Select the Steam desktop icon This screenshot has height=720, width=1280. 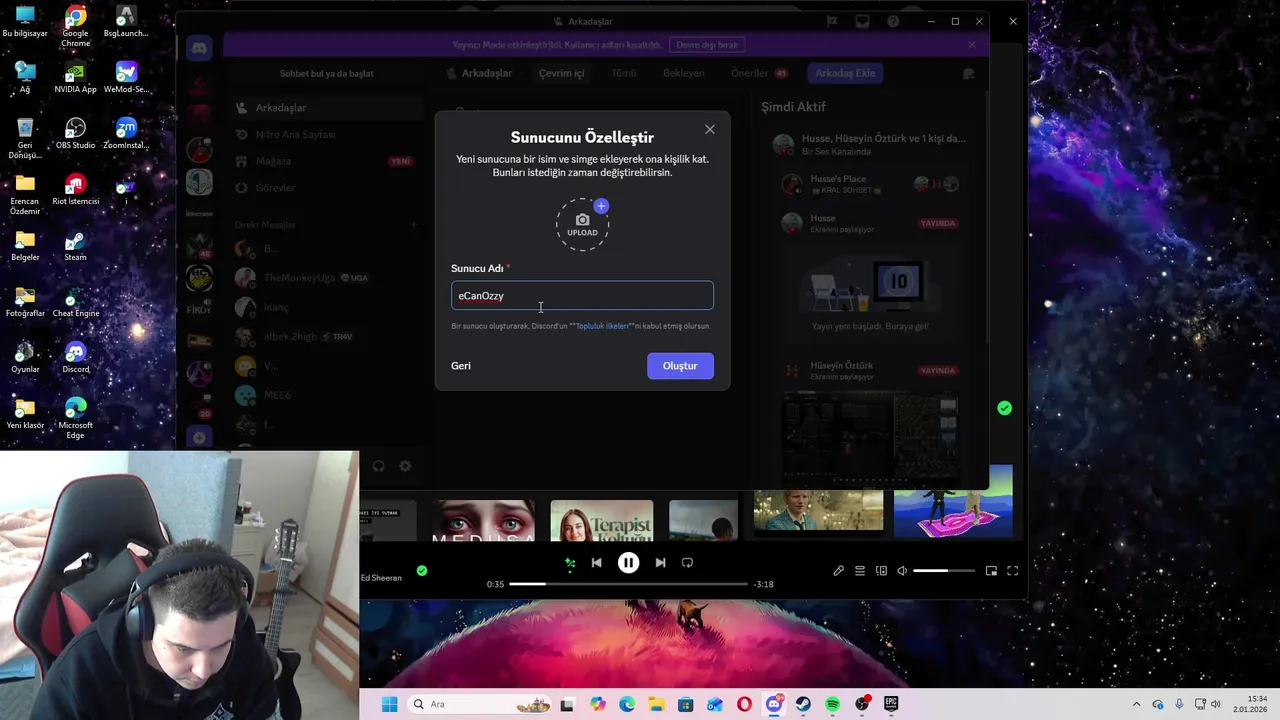[x=75, y=247]
